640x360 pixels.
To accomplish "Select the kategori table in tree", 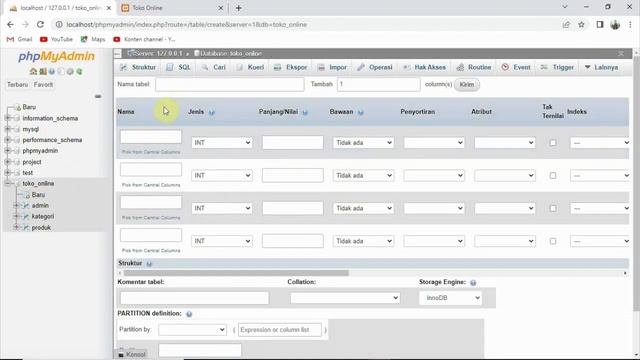I will pos(43,216).
